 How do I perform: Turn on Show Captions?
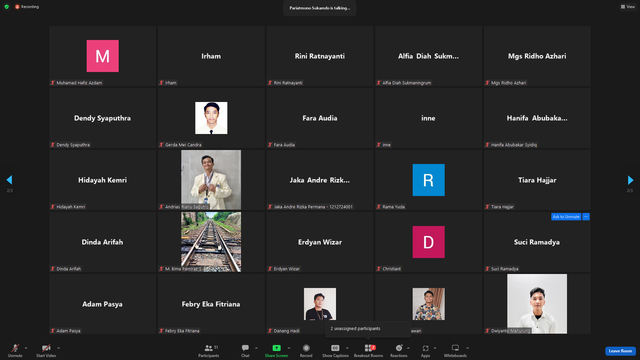coord(335,350)
